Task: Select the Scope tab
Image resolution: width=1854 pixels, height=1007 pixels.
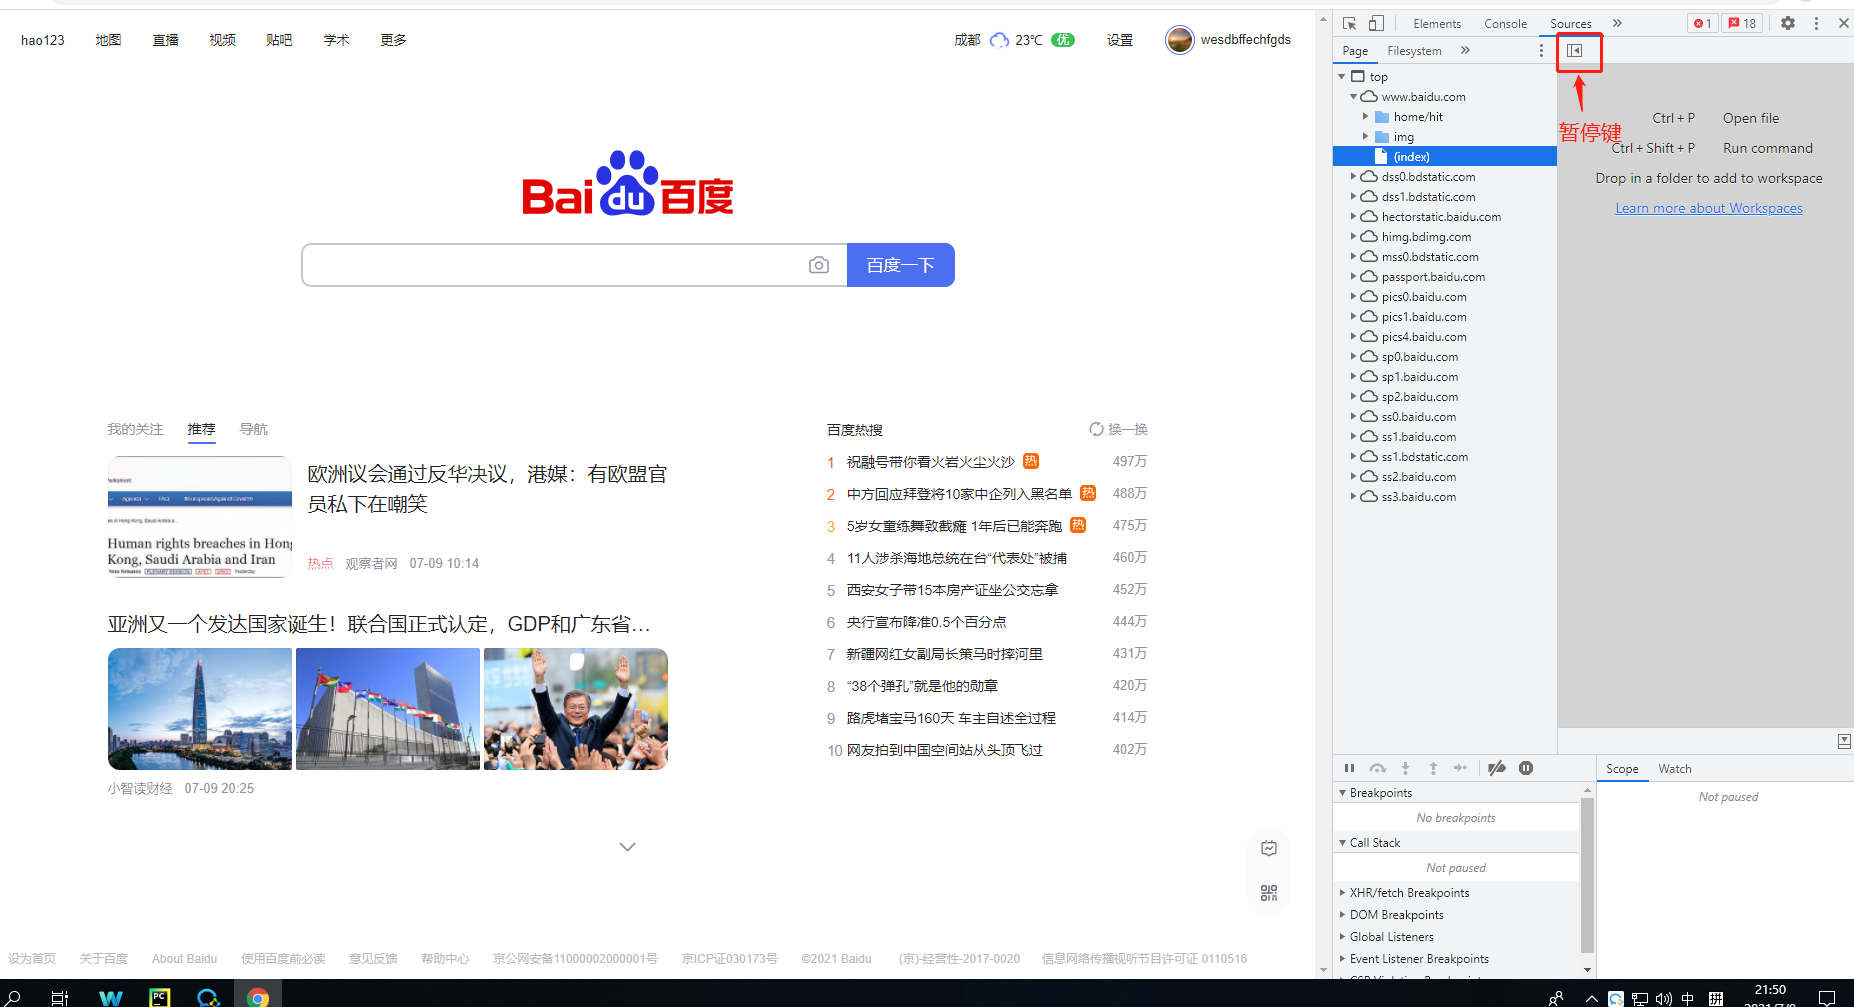Action: [x=1622, y=769]
